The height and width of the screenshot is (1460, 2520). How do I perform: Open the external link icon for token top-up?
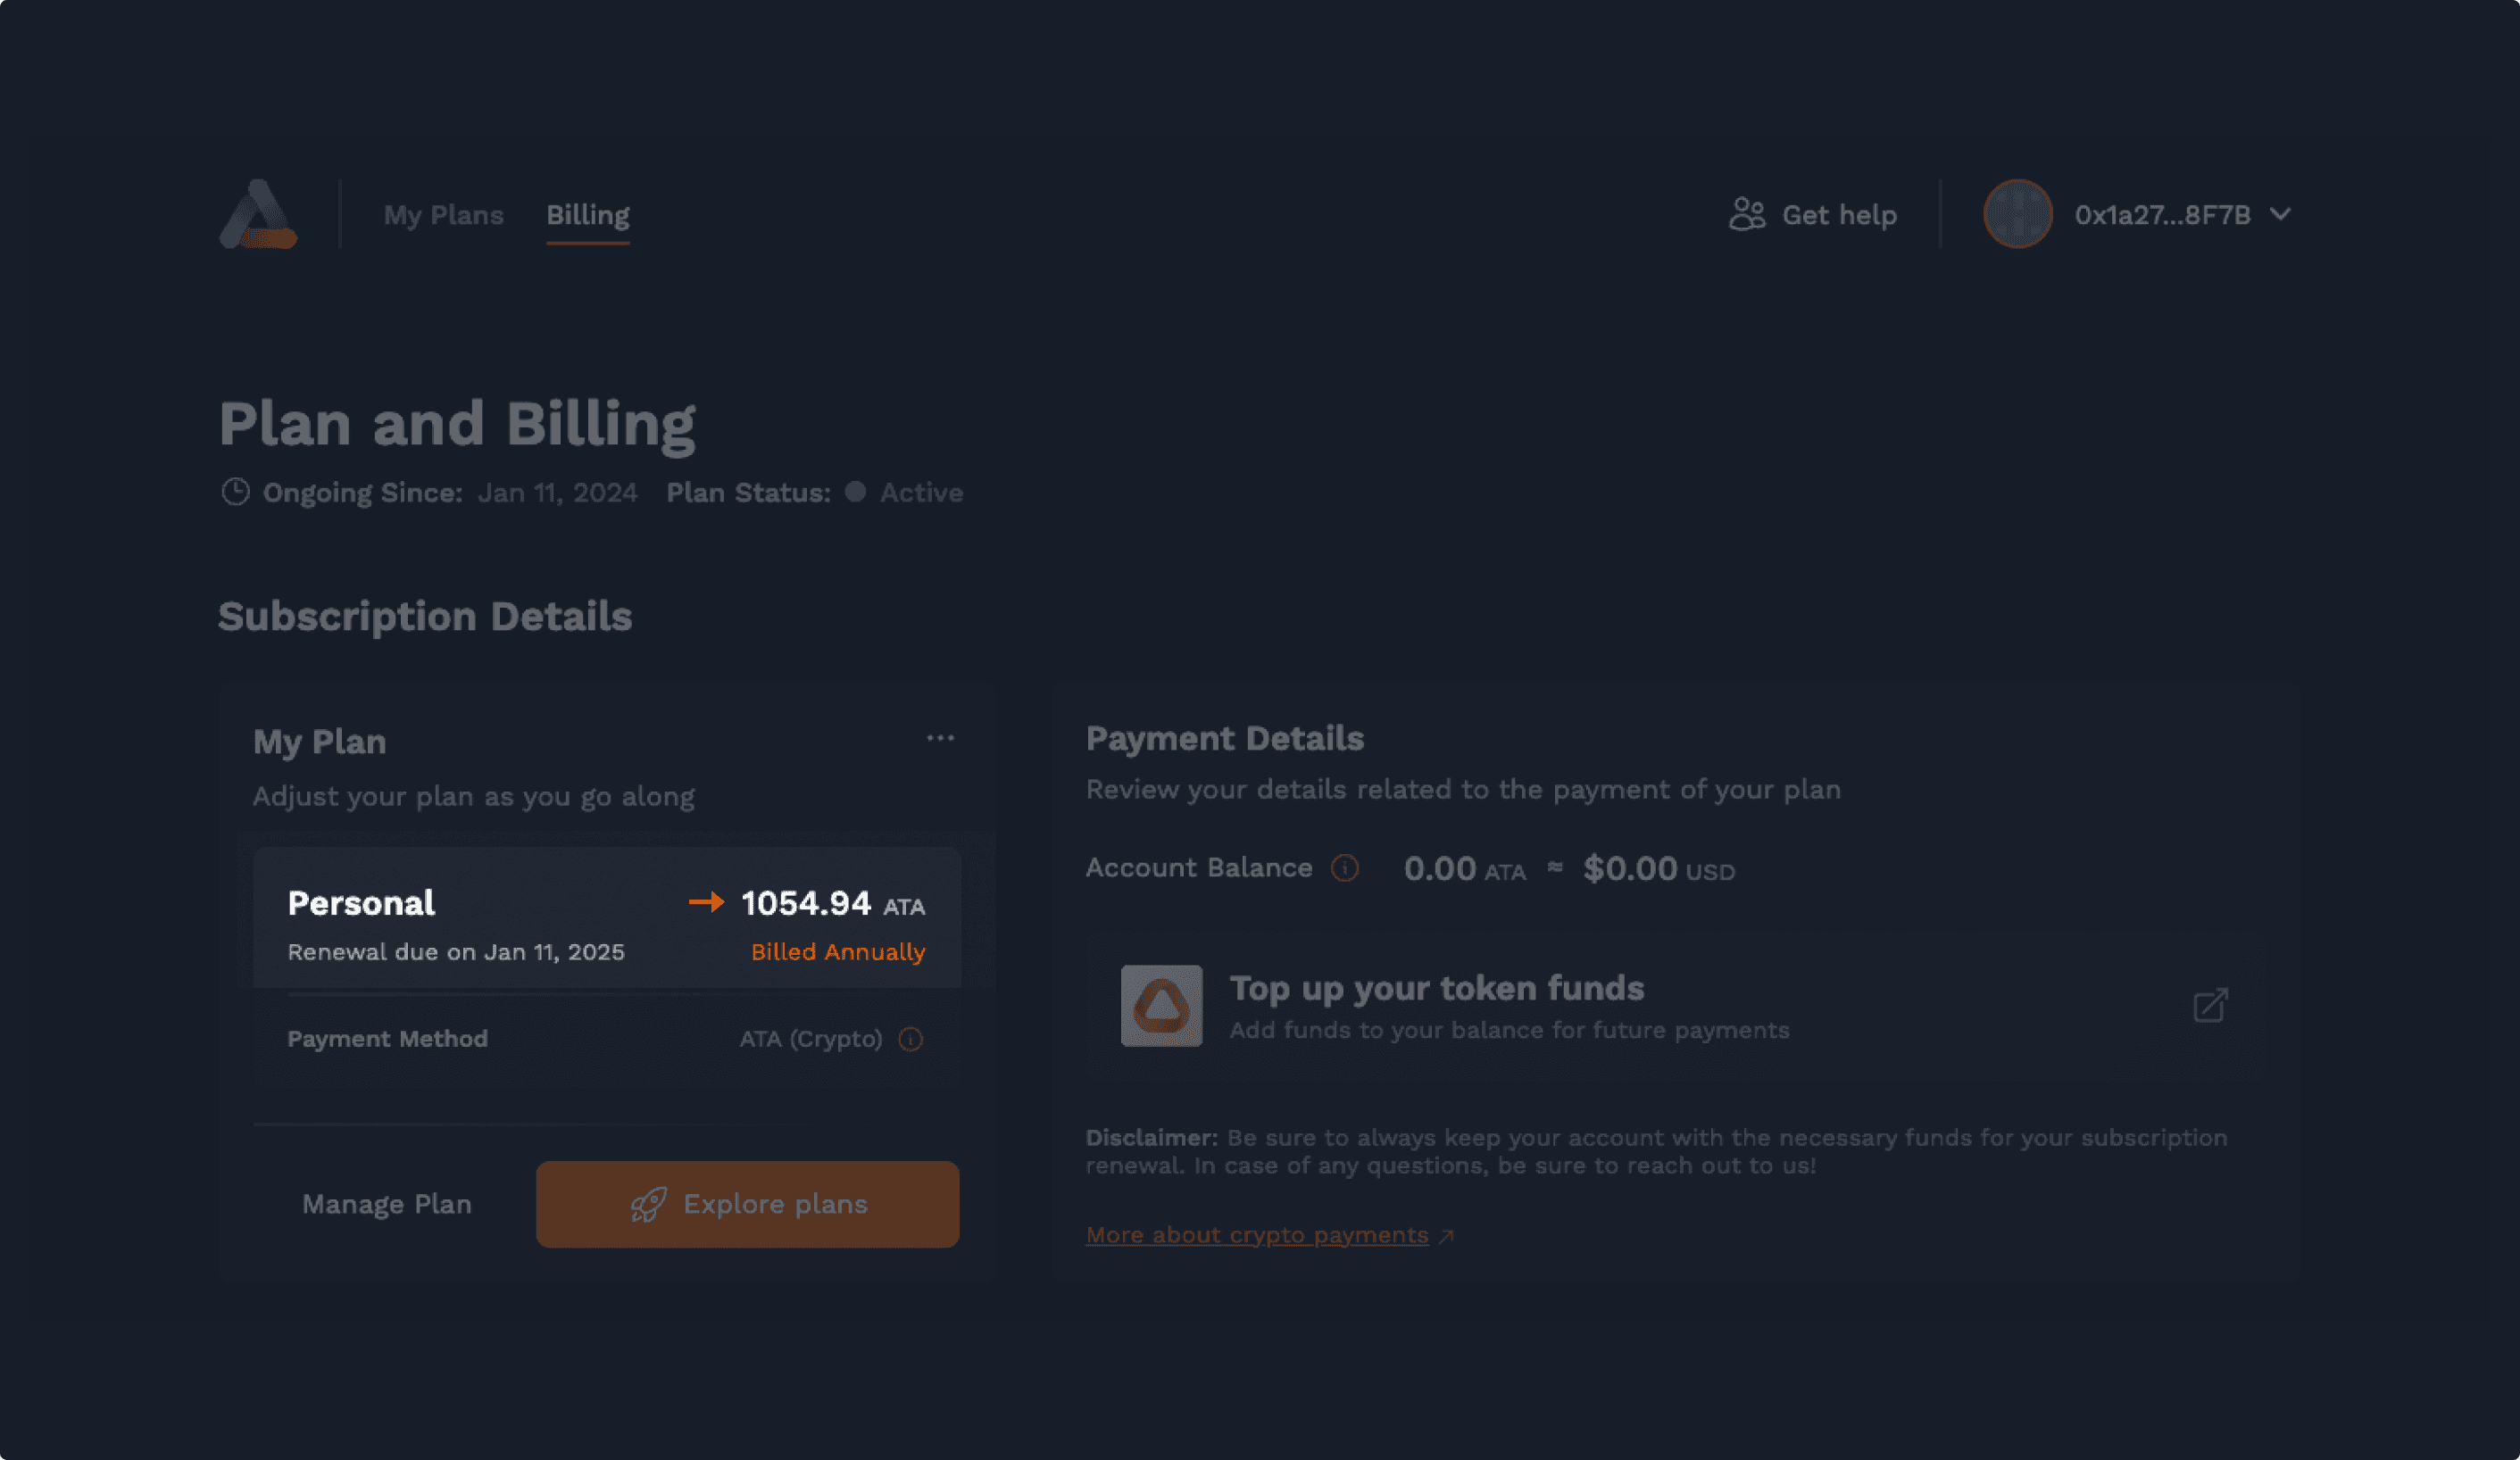(2211, 1005)
